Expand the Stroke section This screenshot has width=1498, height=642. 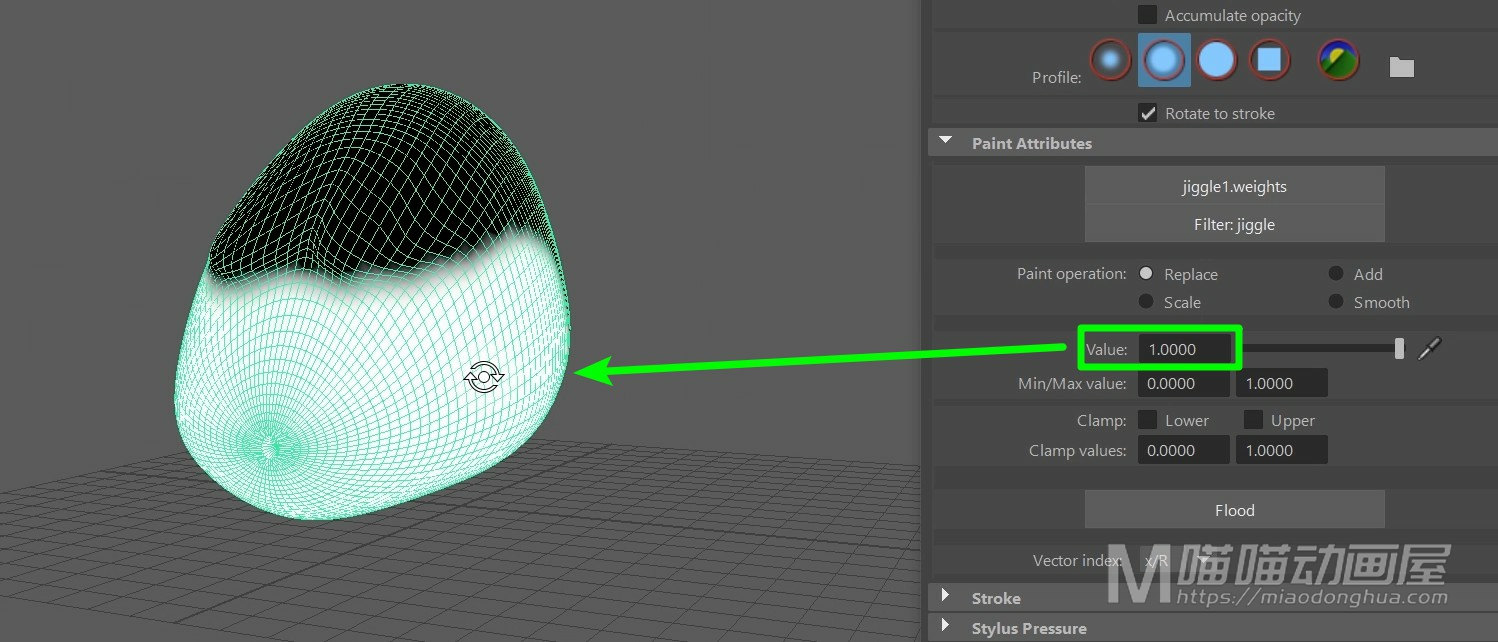(946, 597)
